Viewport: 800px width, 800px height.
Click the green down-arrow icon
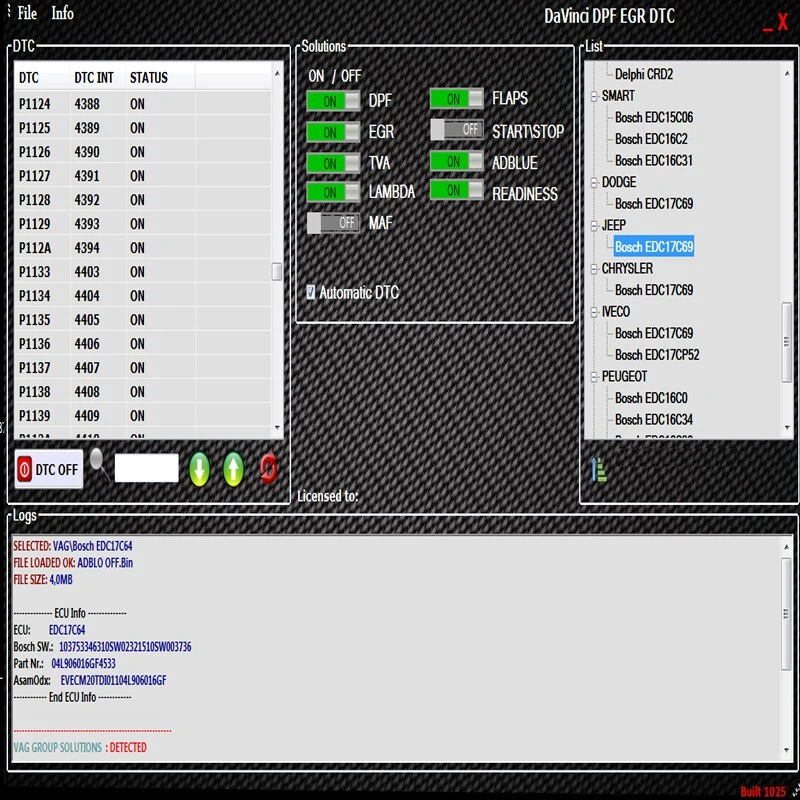[x=199, y=468]
